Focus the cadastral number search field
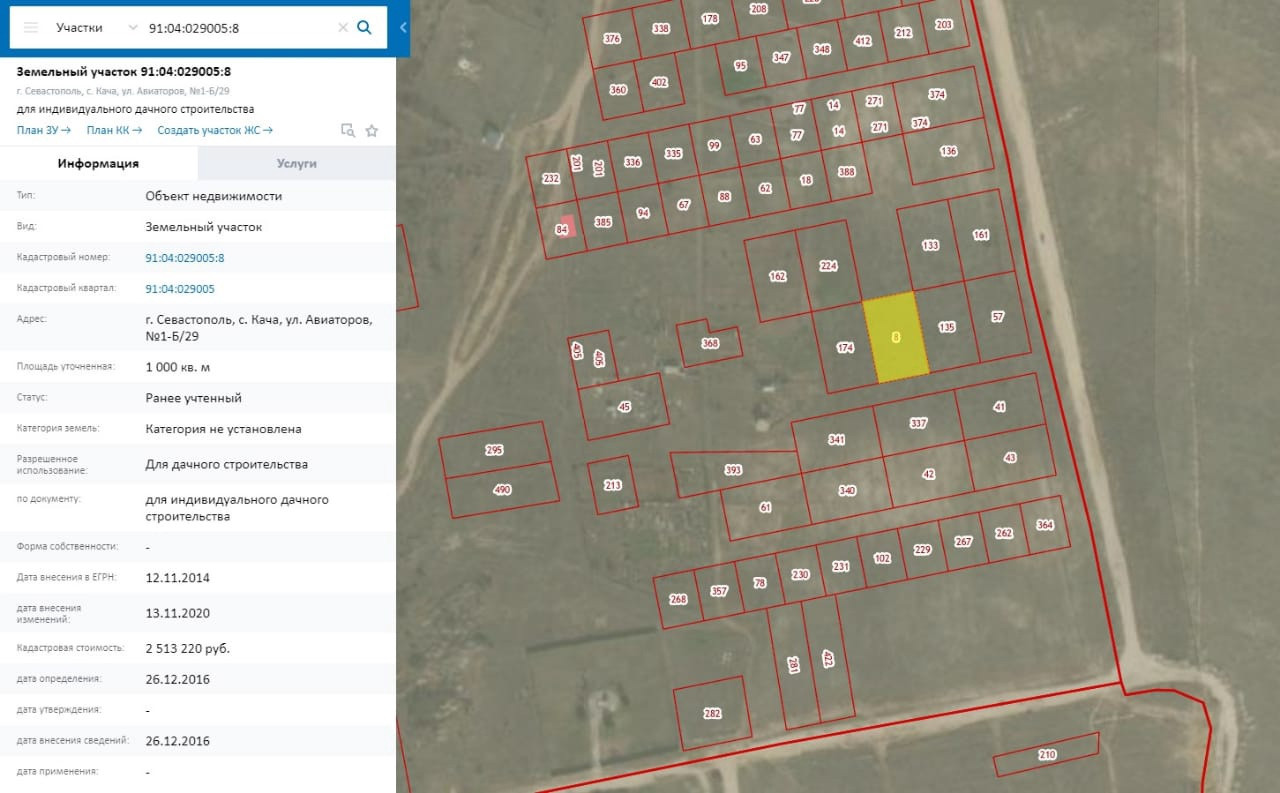 tap(240, 28)
